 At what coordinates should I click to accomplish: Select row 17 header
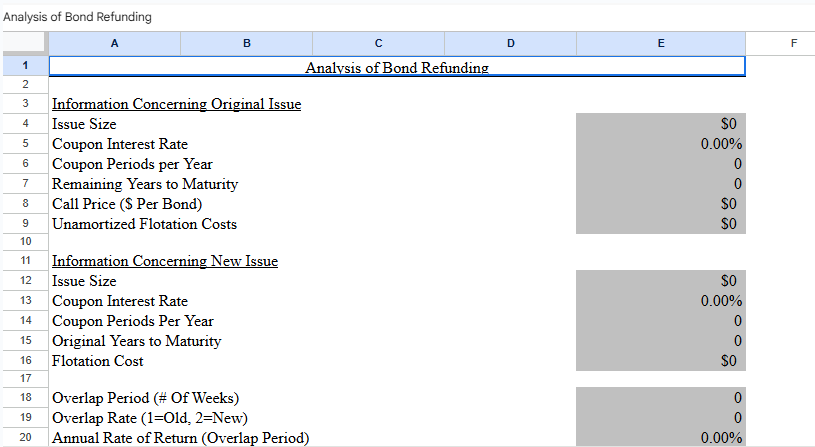coord(24,378)
